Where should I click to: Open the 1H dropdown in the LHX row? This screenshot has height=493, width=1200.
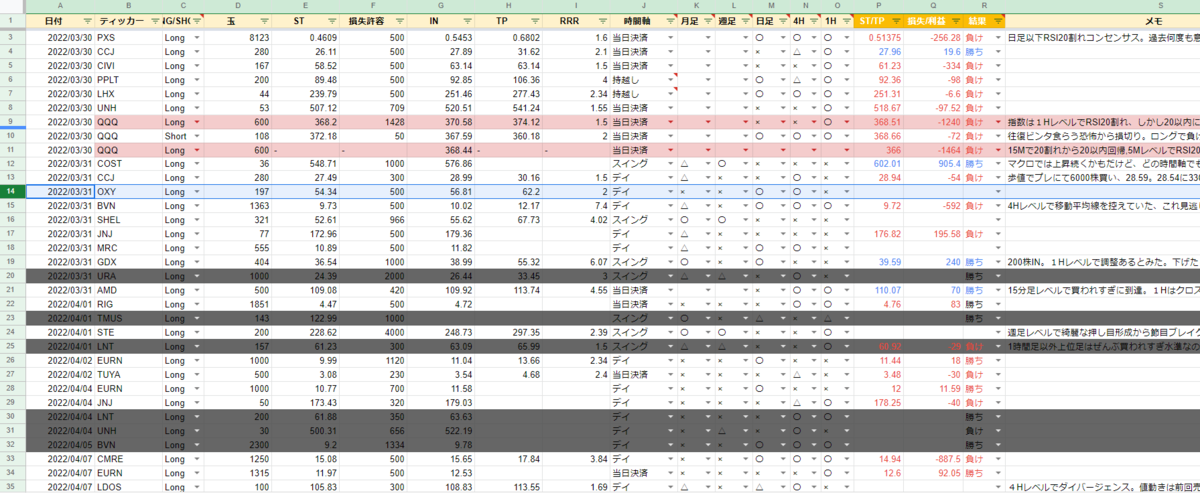point(845,93)
